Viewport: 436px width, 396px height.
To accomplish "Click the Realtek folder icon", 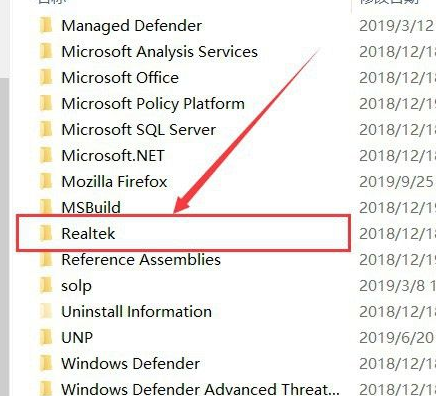I will 46,233.
